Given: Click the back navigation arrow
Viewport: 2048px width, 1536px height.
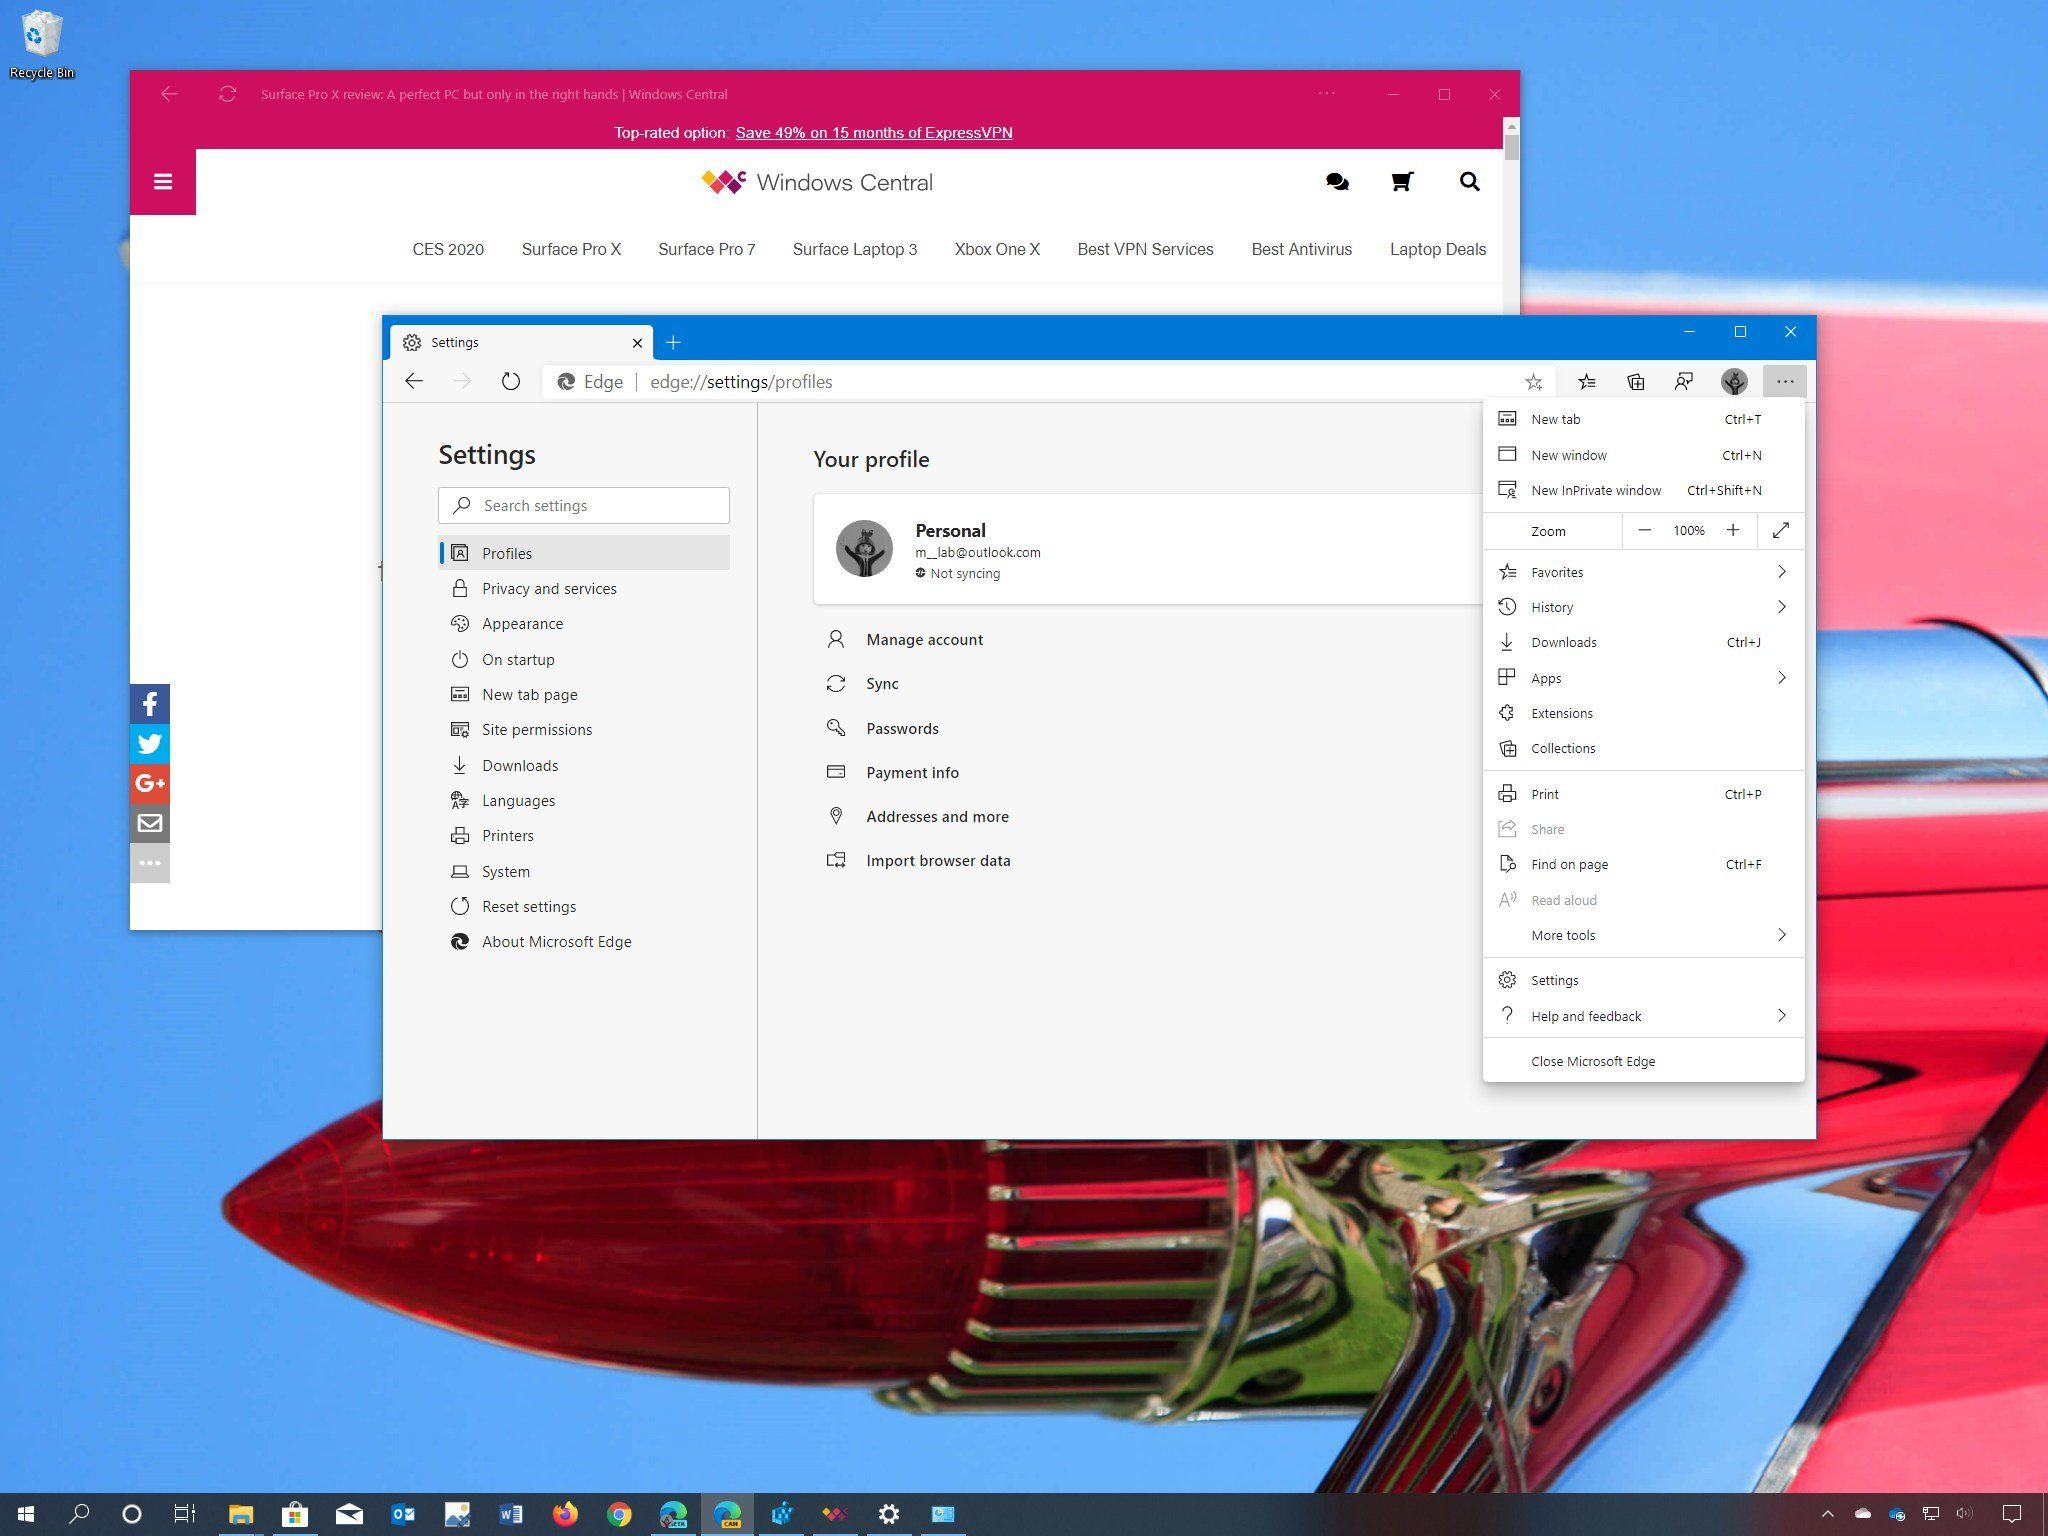Looking at the screenshot, I should (414, 381).
